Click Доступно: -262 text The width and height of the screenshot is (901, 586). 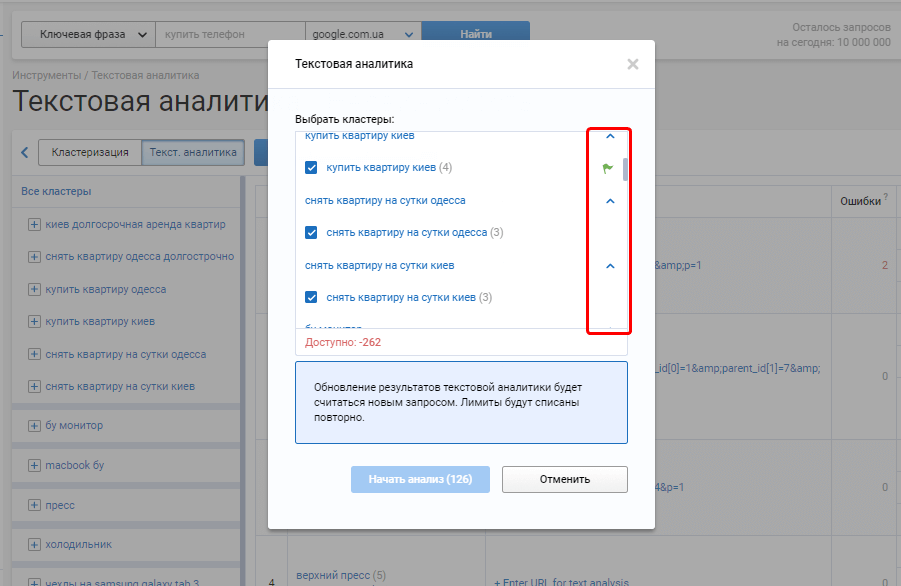(343, 342)
